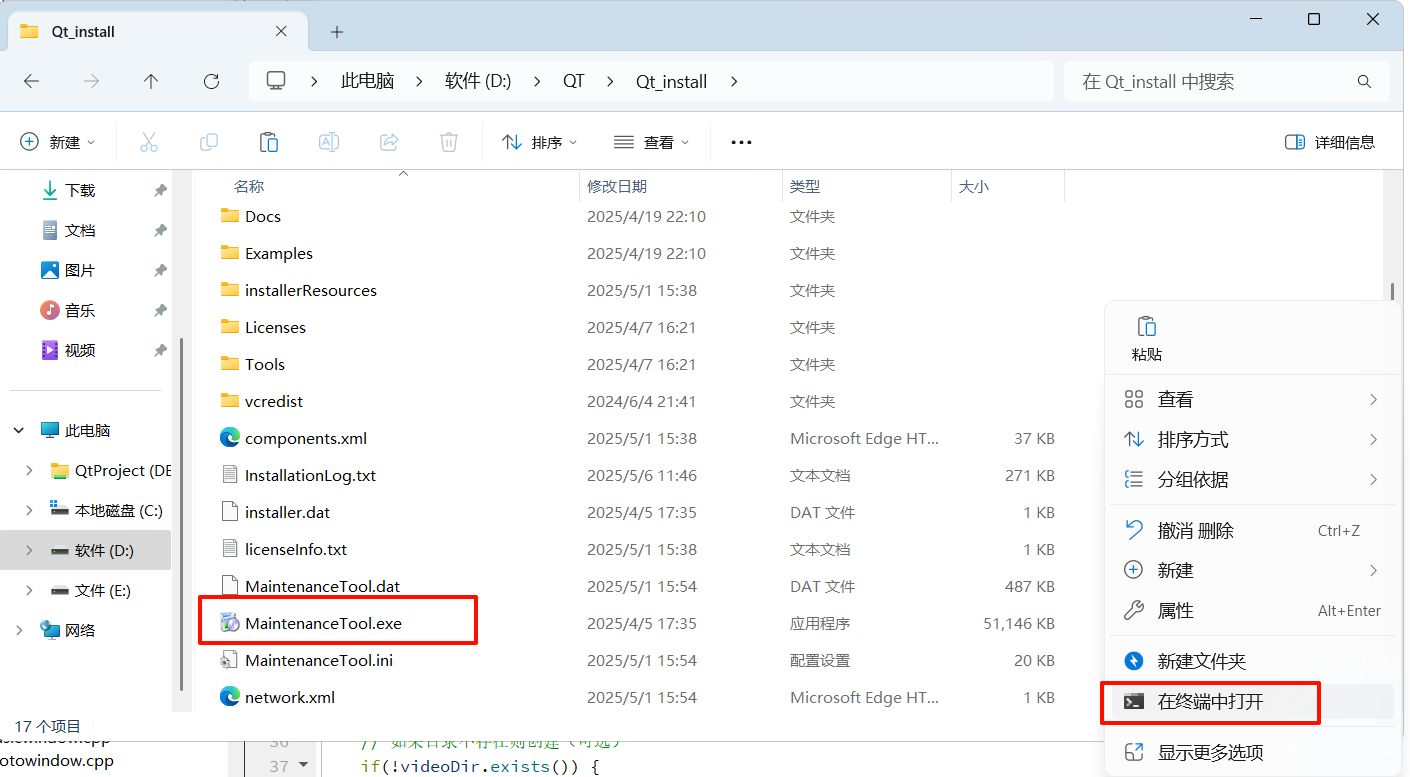This screenshot has height=777, width=1410.
Task: Click the Cut scissors icon in toolbar
Action: [149, 142]
